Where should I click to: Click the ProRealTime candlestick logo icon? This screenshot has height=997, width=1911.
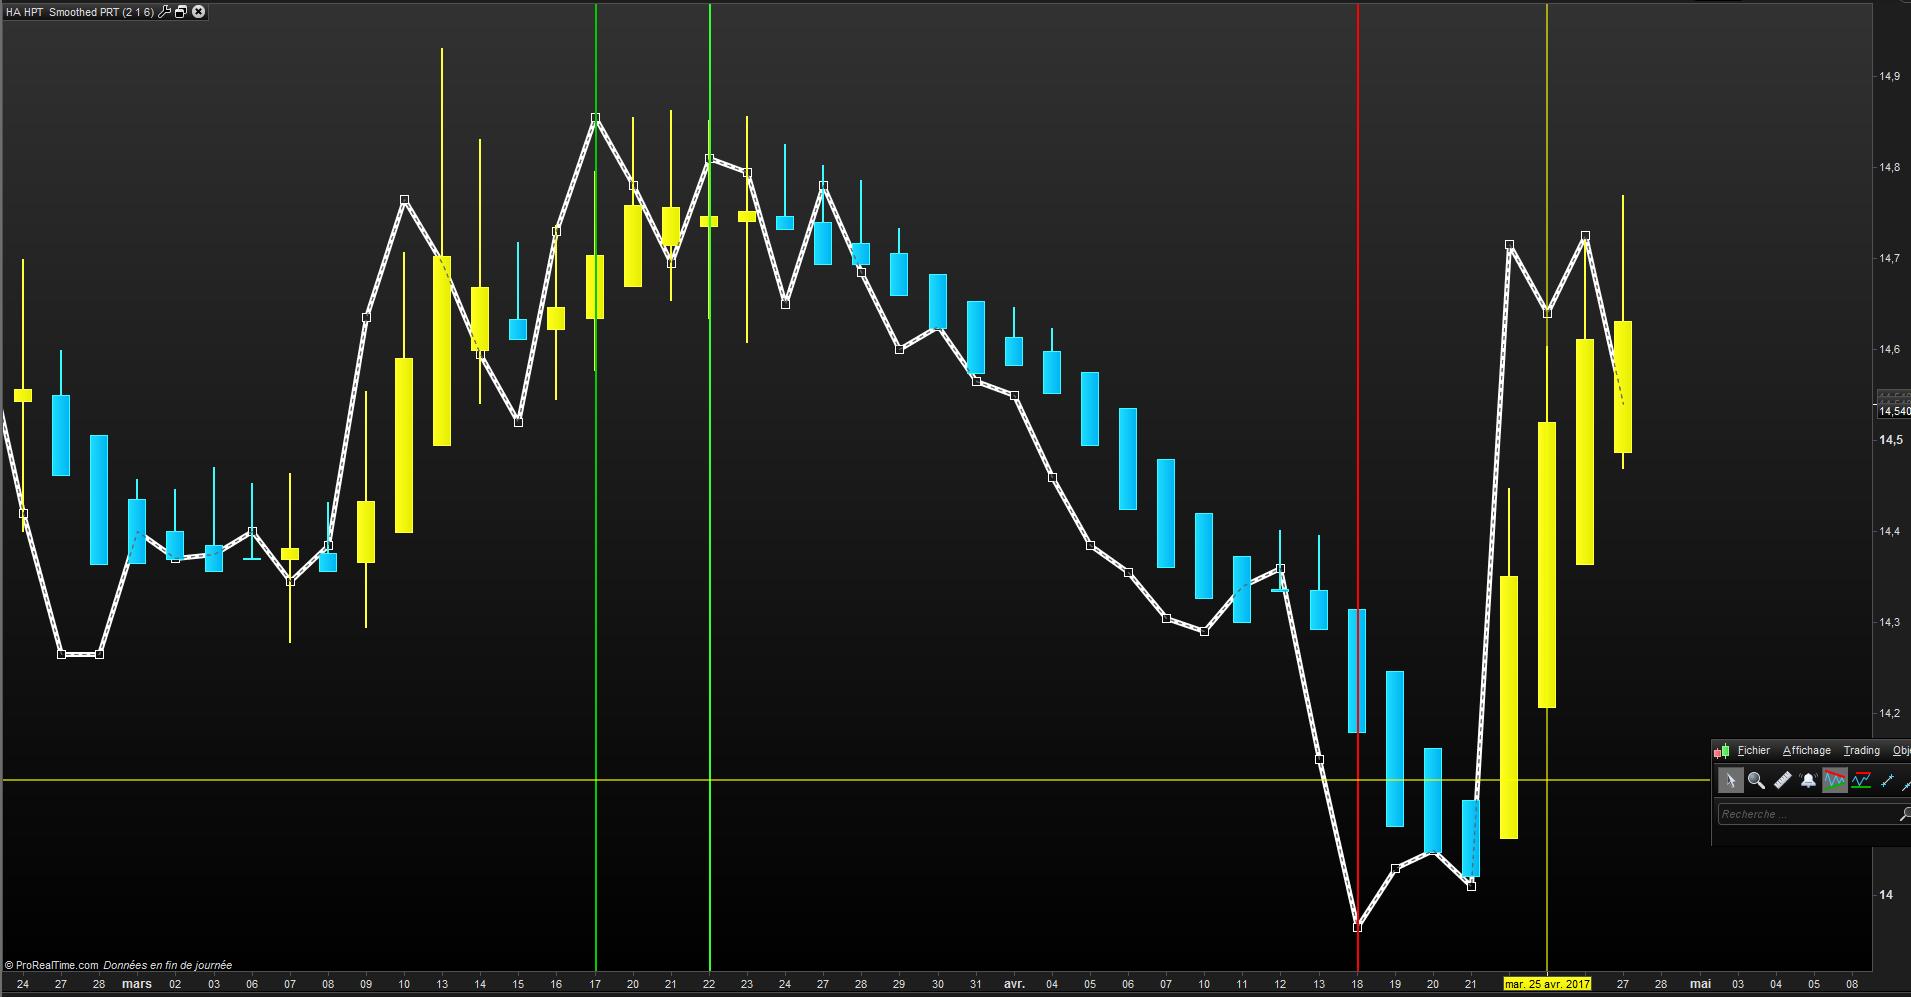coord(1722,751)
